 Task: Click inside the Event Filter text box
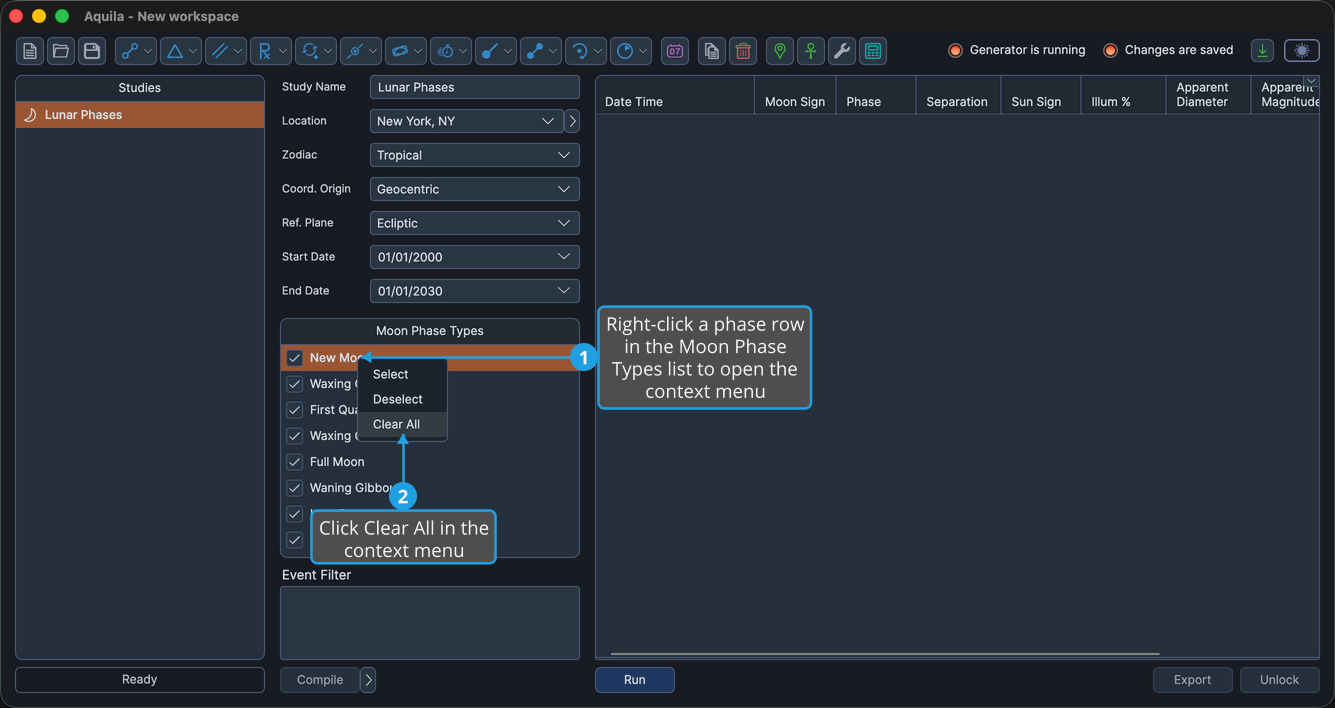pyautogui.click(x=430, y=623)
